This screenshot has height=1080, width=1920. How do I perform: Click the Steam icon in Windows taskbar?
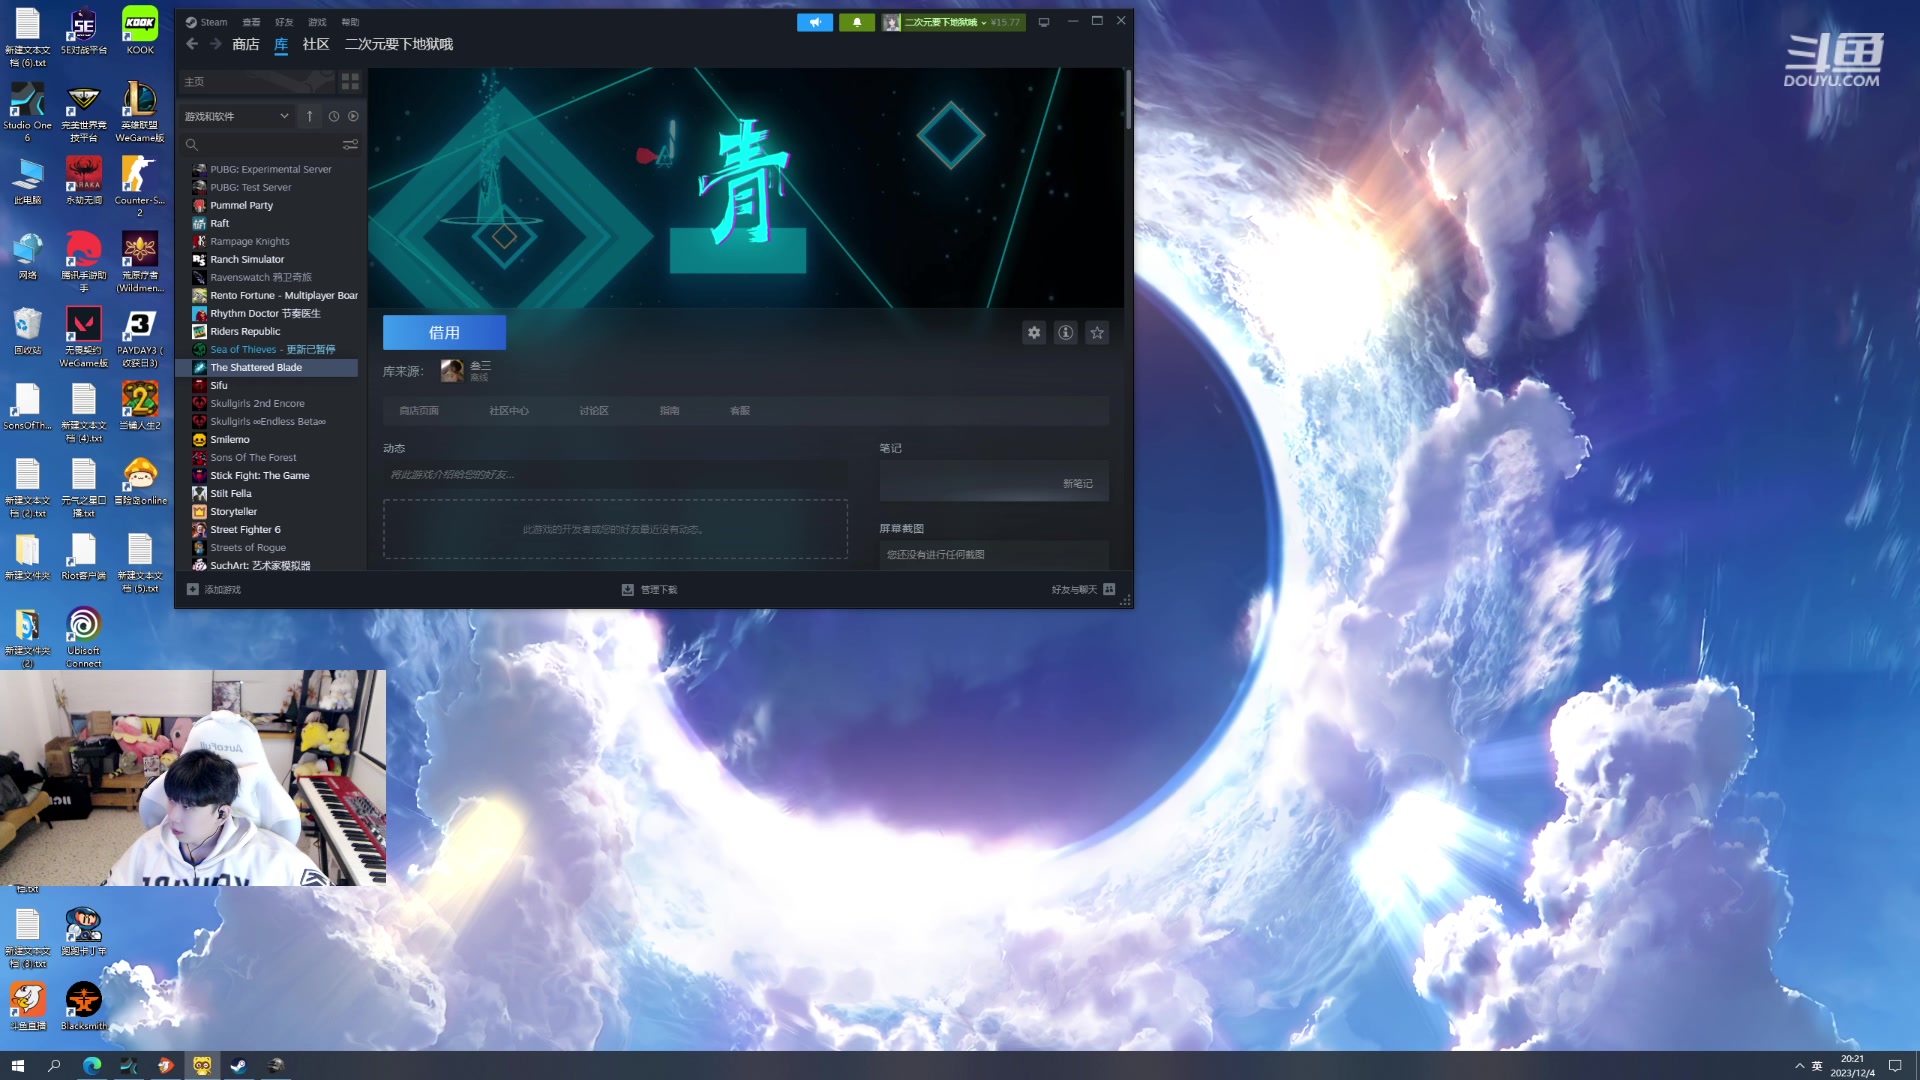(239, 1065)
